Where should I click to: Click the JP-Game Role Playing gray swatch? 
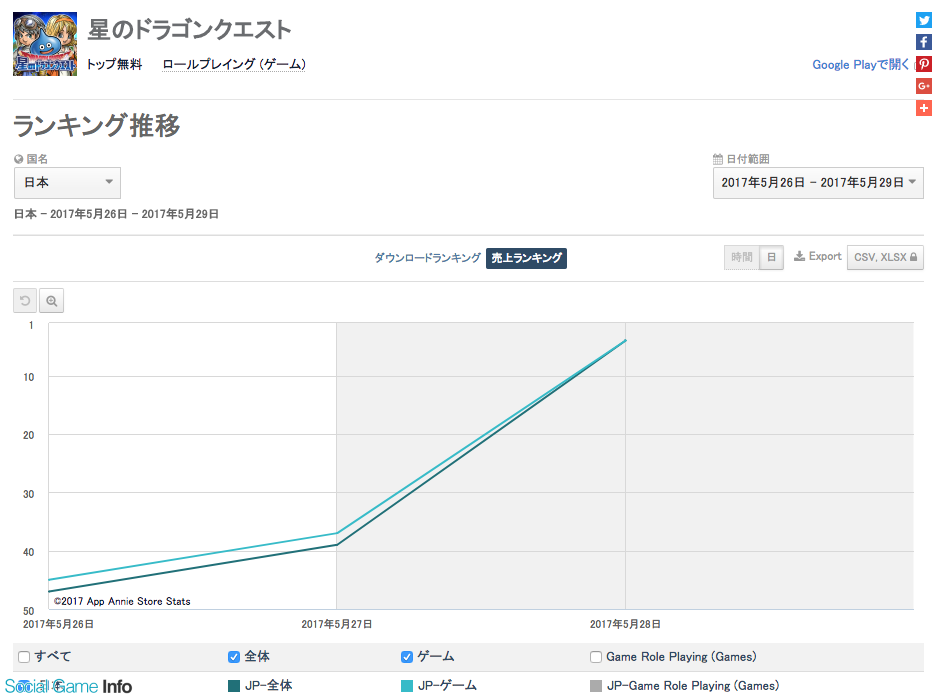coord(596,686)
